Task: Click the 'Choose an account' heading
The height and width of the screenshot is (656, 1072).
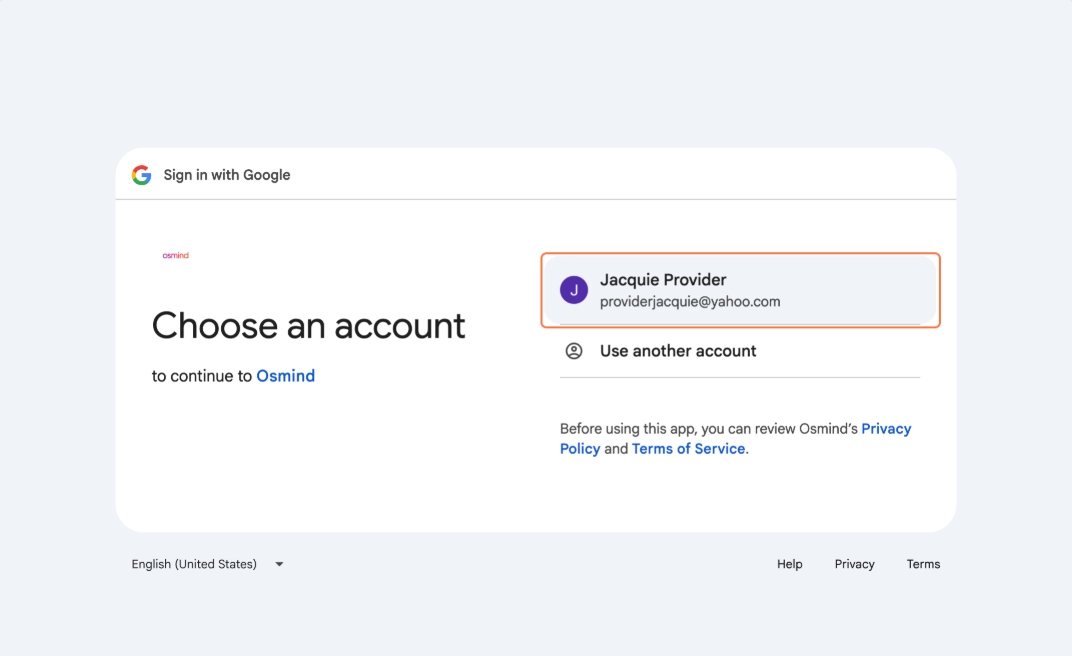Action: click(308, 325)
